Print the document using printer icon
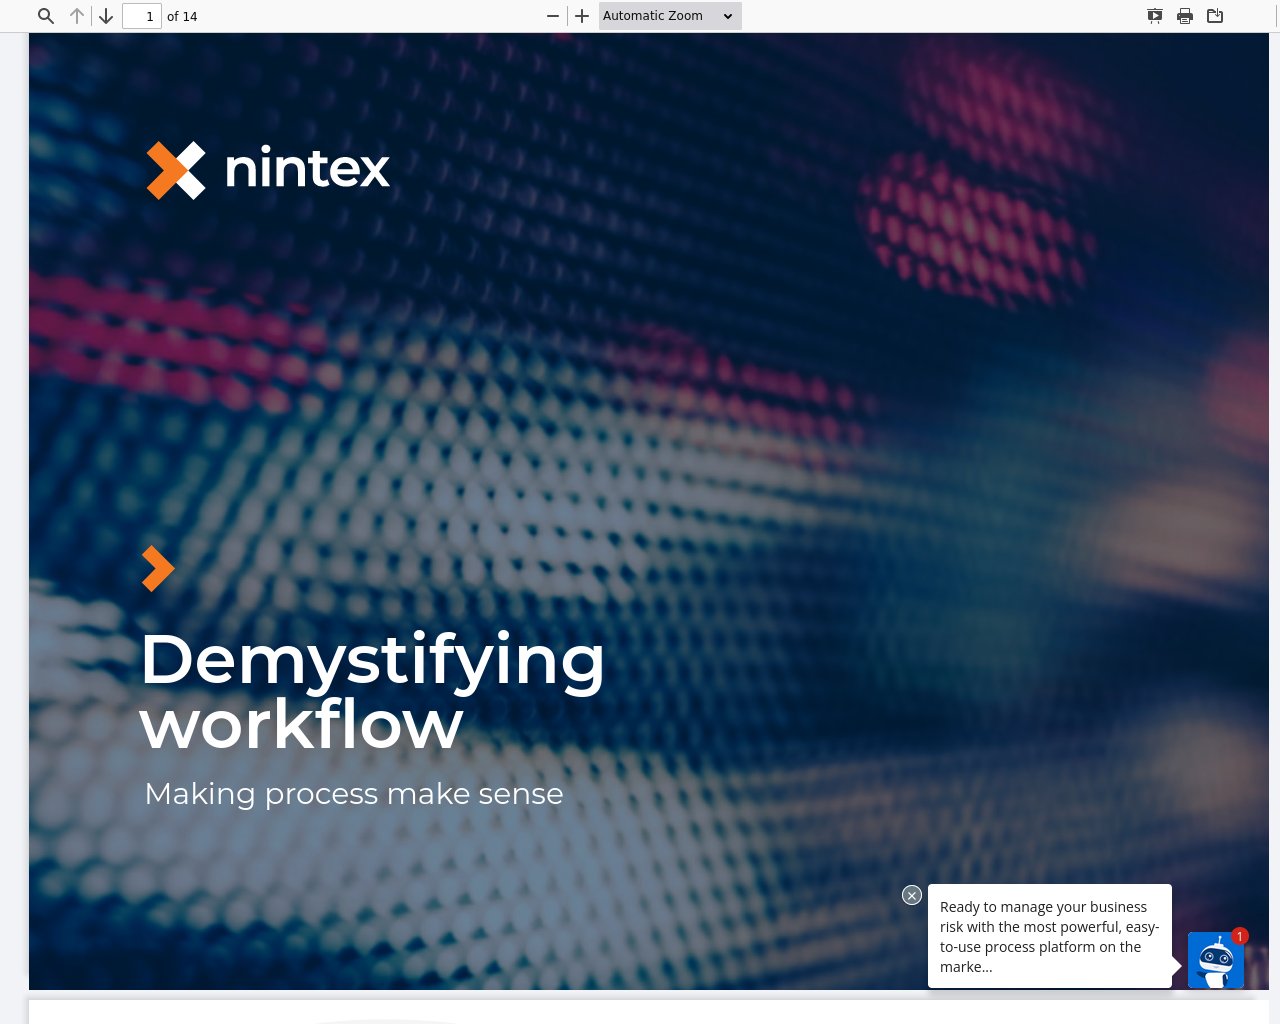1280x1024 pixels. coord(1185,16)
